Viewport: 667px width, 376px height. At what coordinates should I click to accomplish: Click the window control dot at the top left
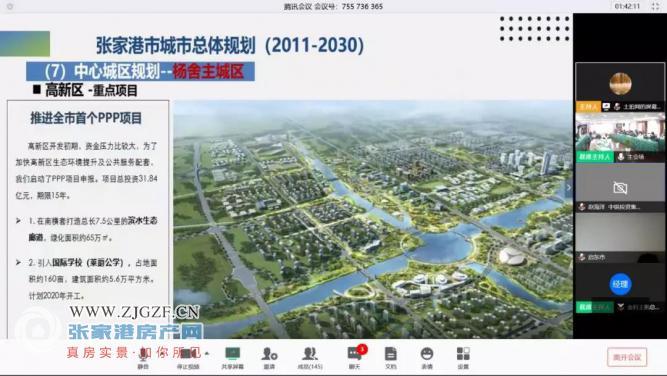pos(10,6)
